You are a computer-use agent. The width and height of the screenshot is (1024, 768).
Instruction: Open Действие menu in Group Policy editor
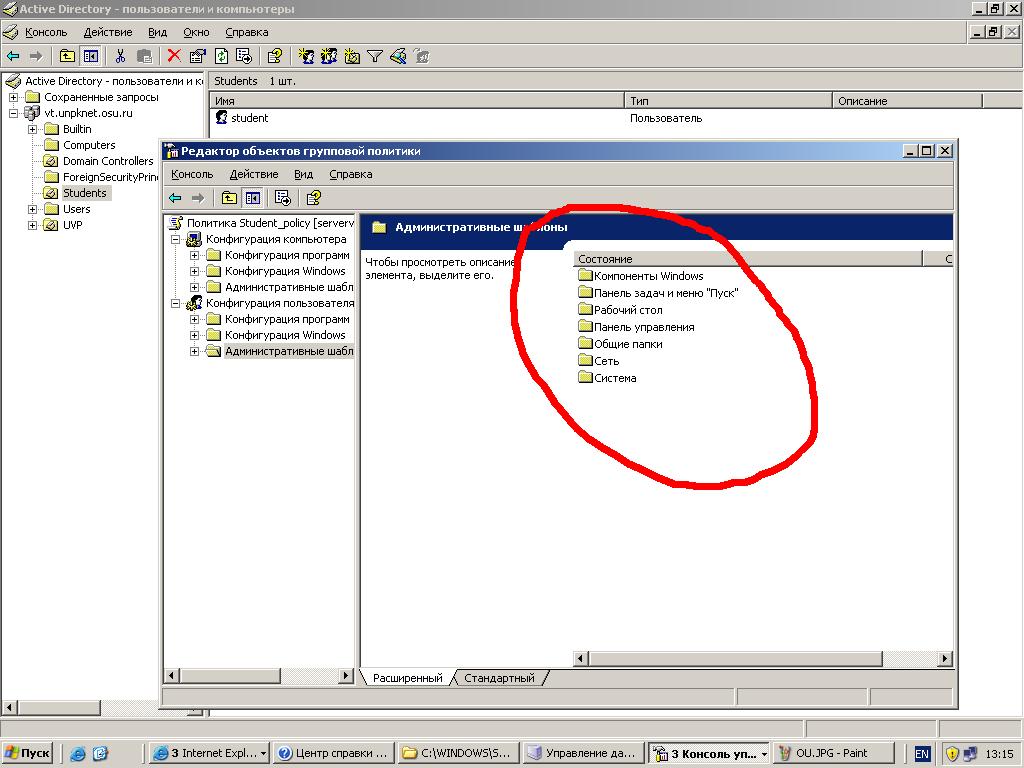pos(253,174)
